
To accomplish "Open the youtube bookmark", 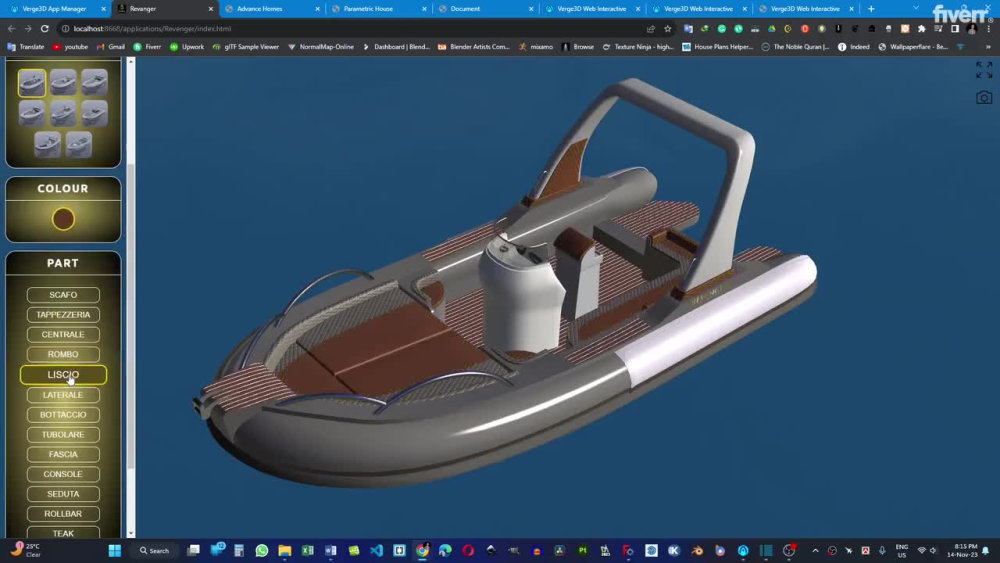I will pyautogui.click(x=70, y=47).
